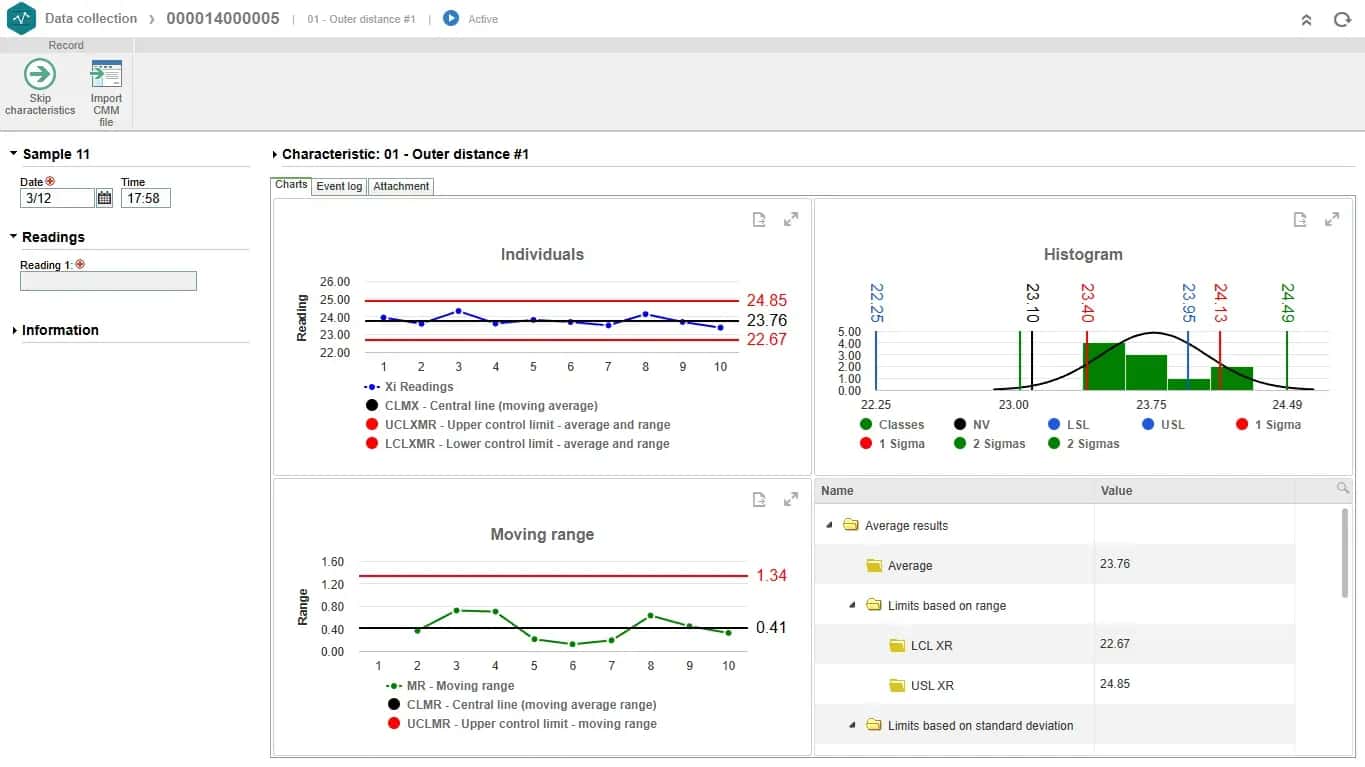Click the refresh icon in top right

1342,19
